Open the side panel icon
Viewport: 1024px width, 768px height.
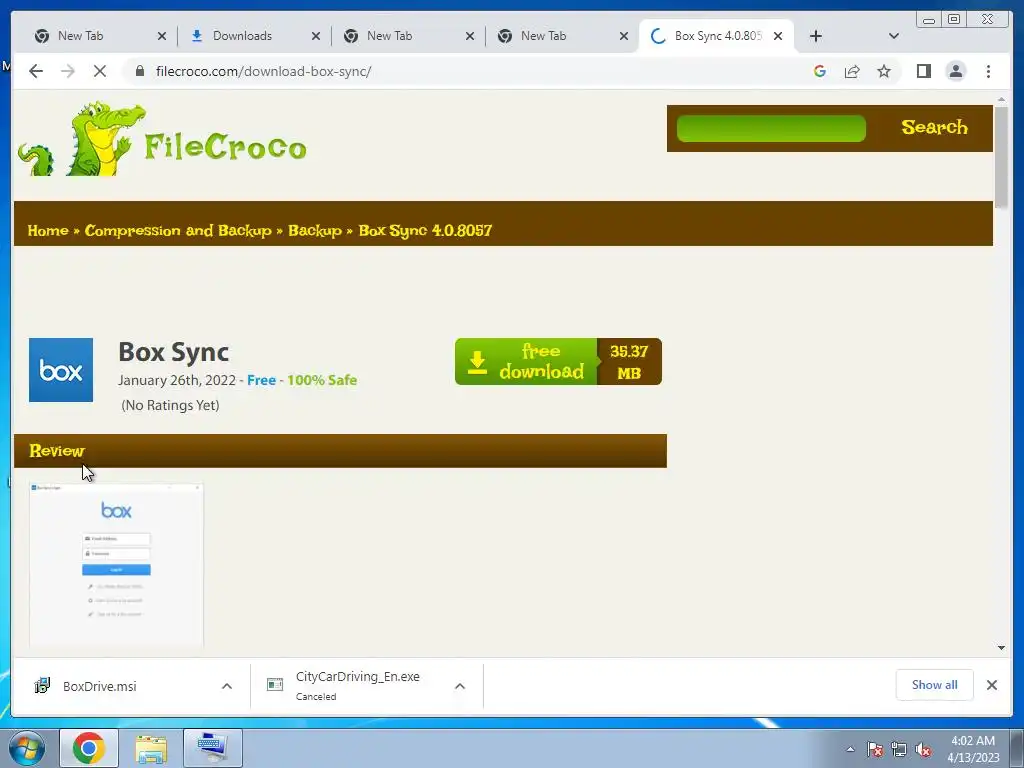click(x=923, y=71)
